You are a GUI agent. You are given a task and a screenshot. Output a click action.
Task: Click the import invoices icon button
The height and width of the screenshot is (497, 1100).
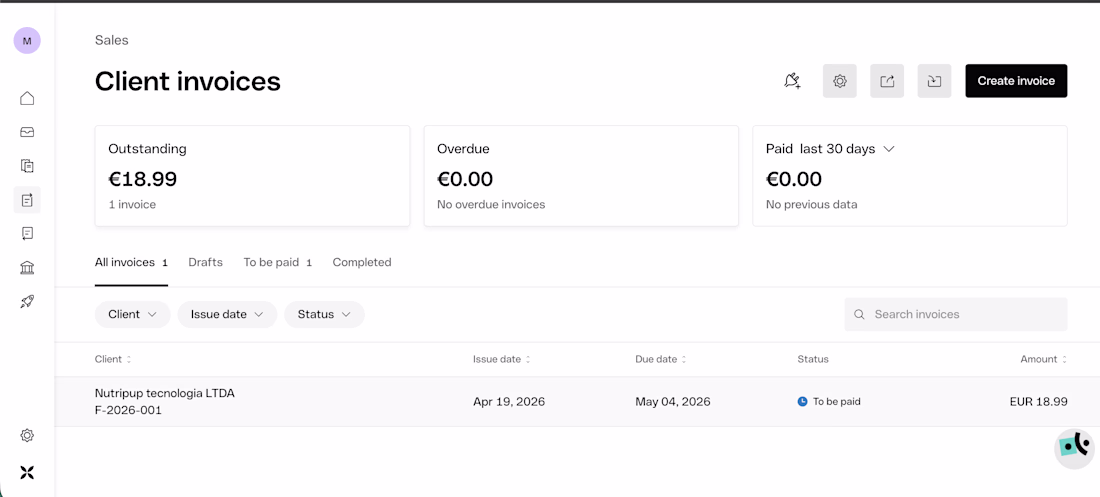[934, 81]
